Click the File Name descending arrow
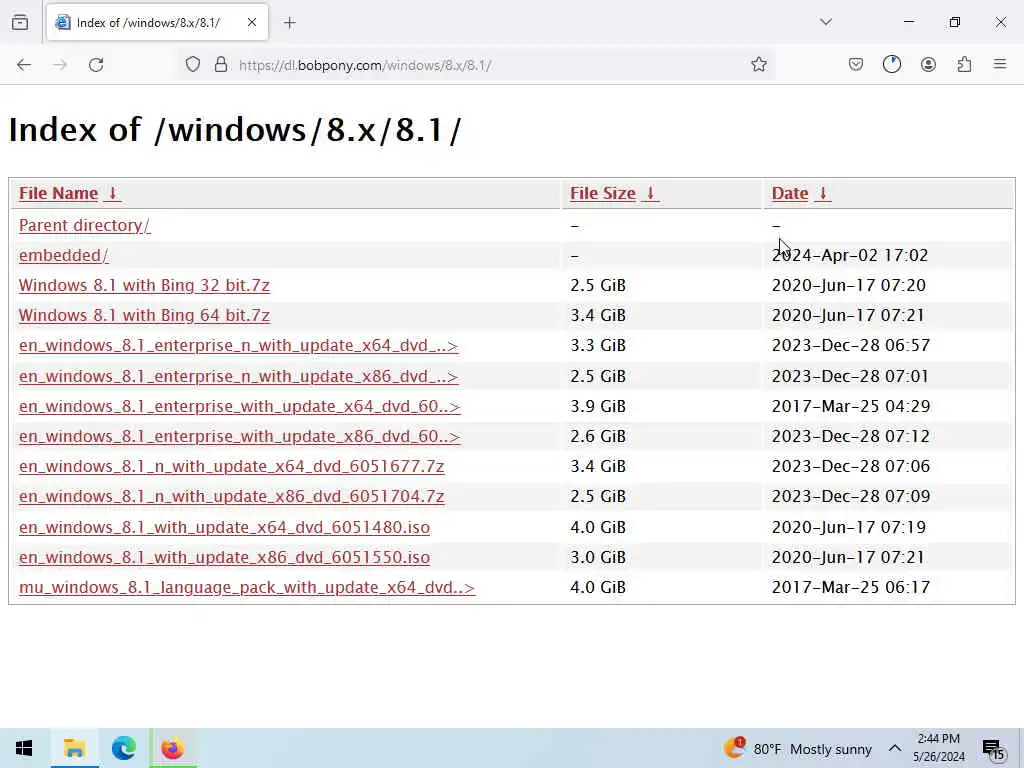1024x768 pixels. pos(112,193)
